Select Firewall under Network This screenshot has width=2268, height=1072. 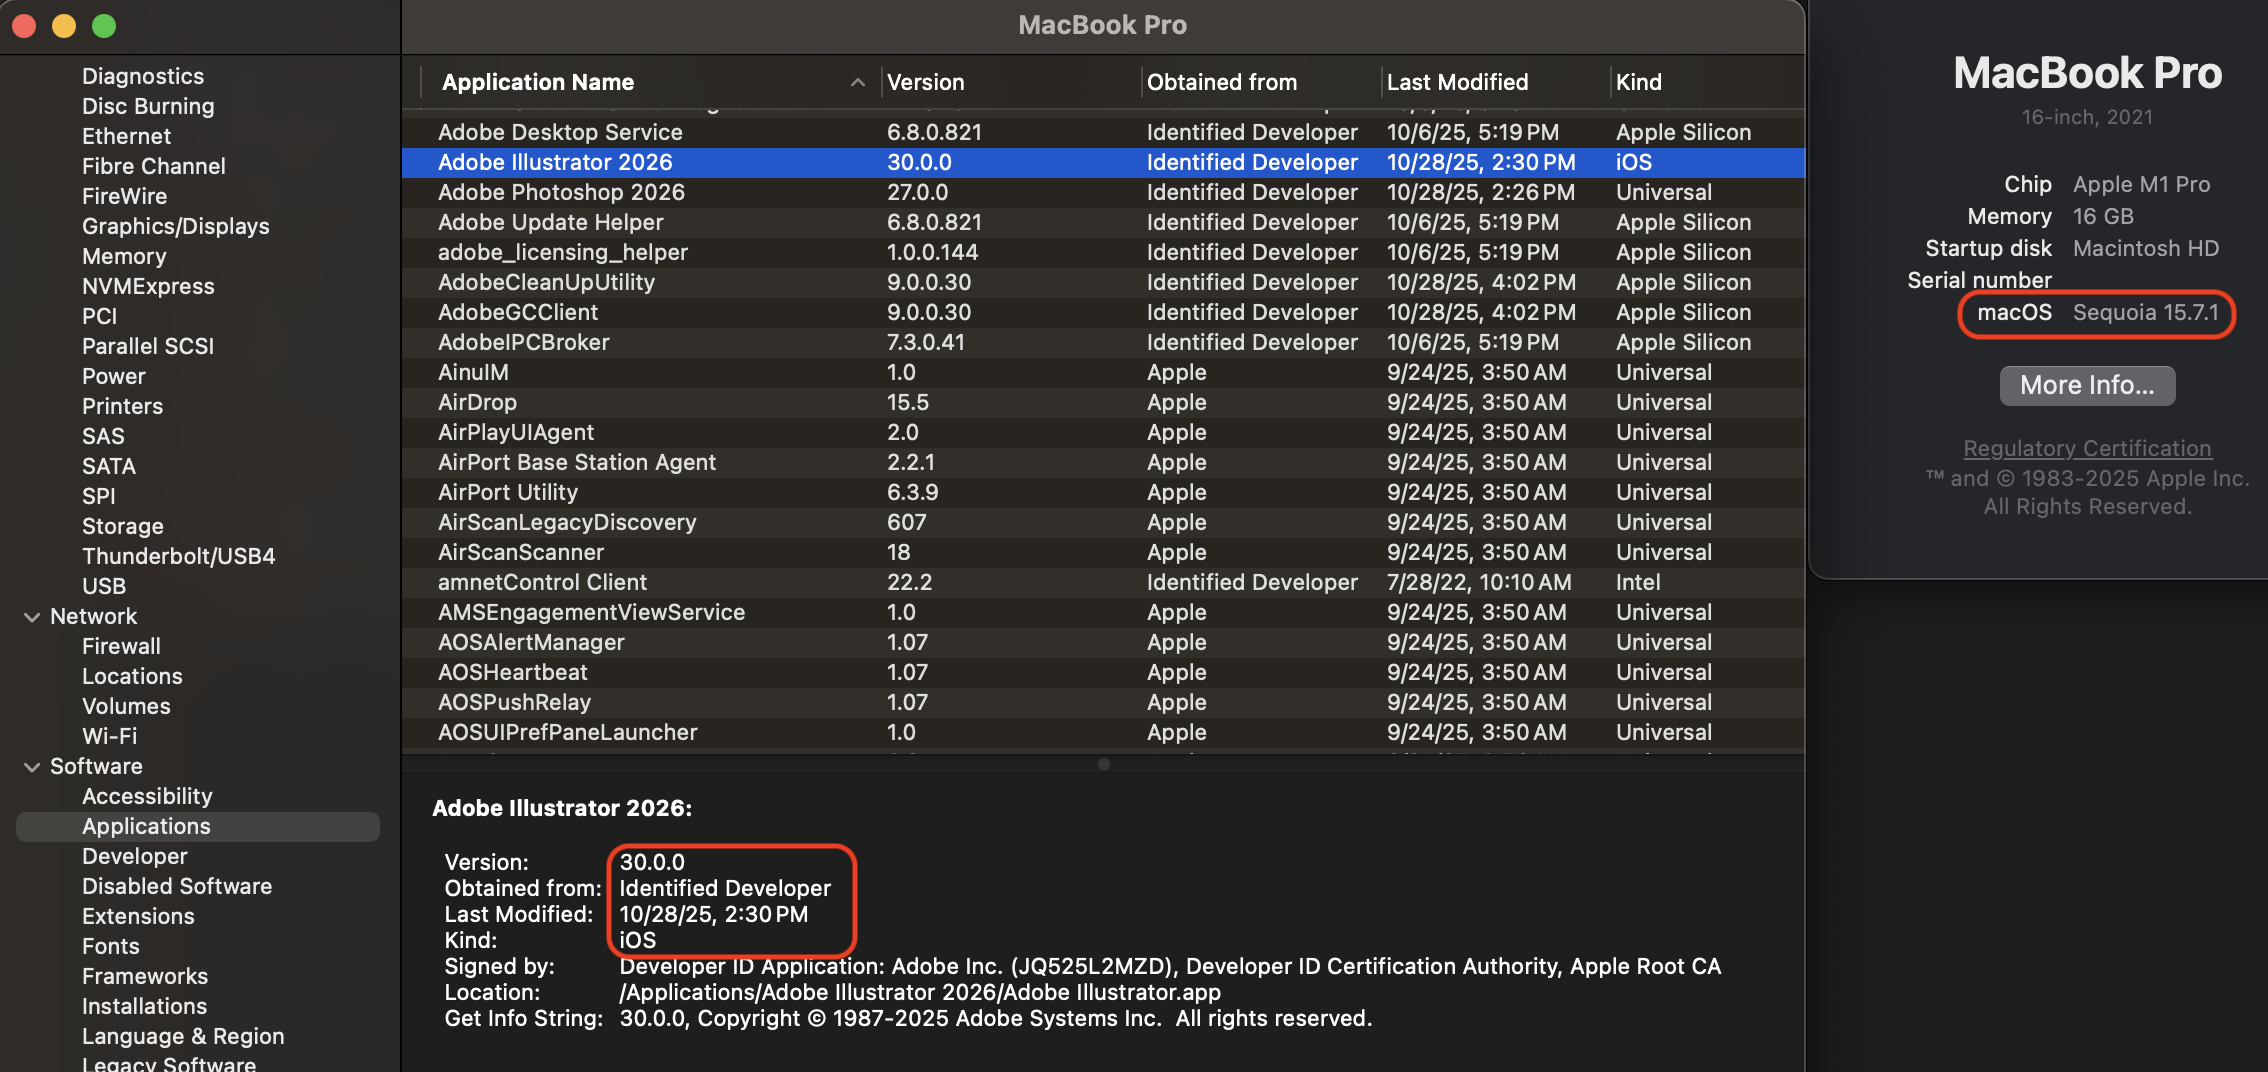[121, 646]
